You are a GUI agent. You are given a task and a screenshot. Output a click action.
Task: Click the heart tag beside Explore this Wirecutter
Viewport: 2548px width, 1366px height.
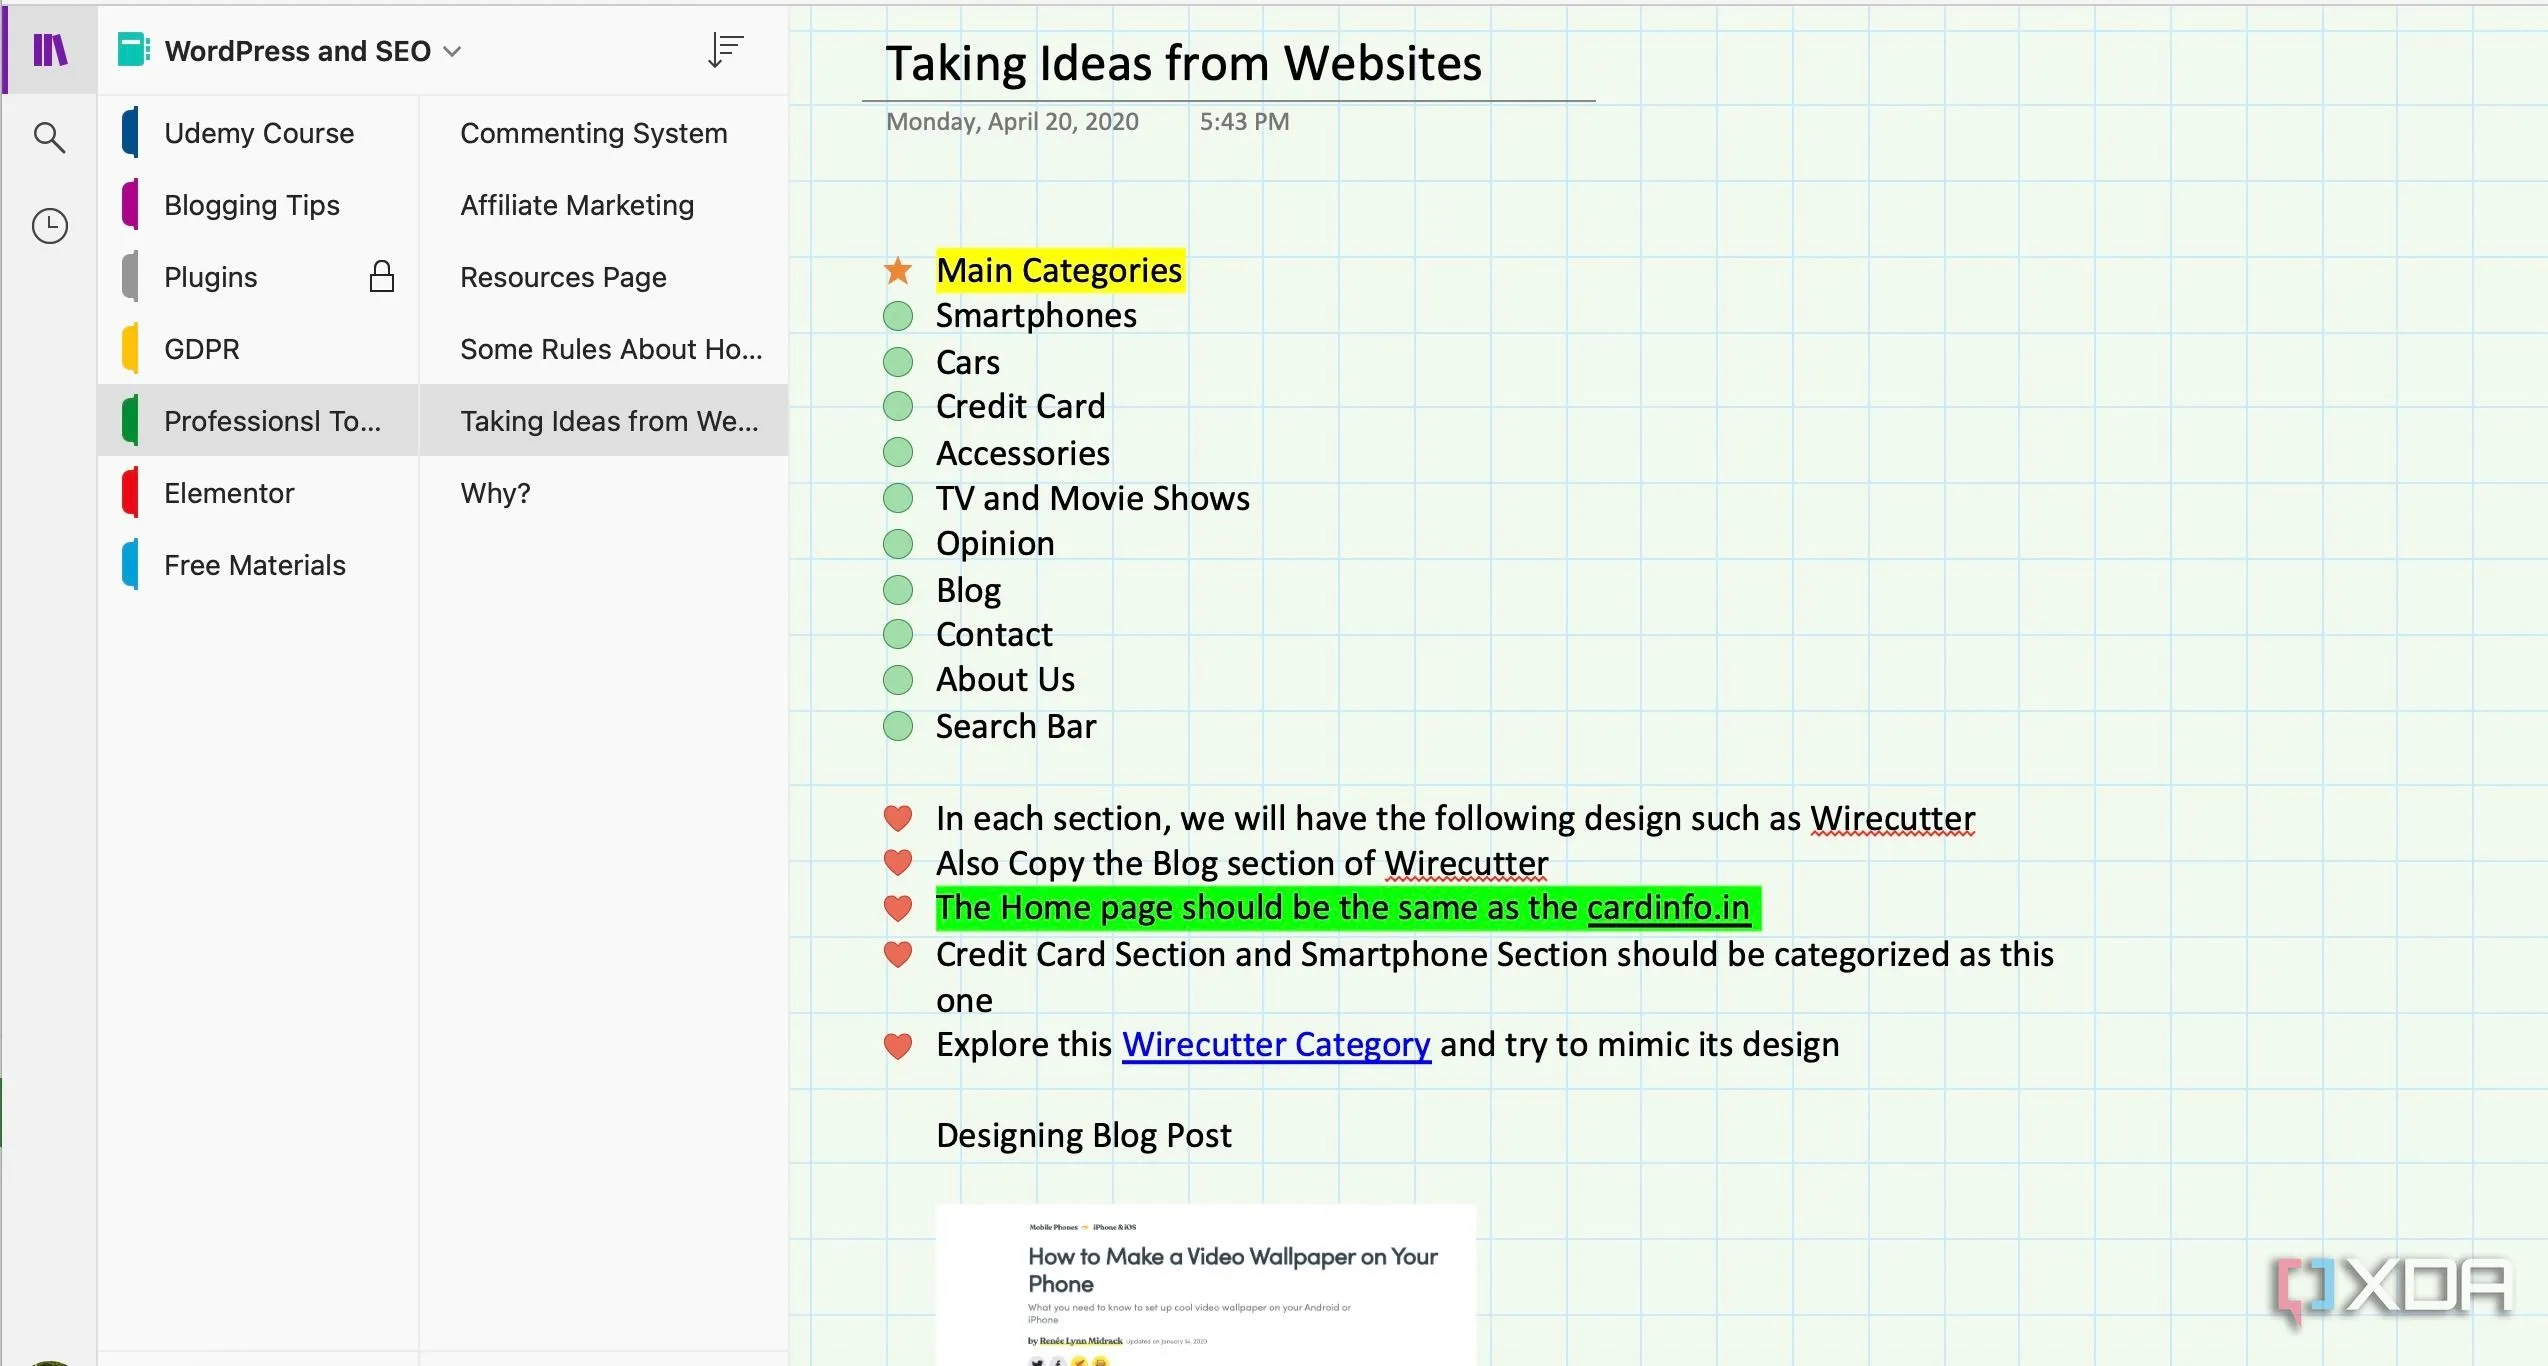pos(898,1046)
